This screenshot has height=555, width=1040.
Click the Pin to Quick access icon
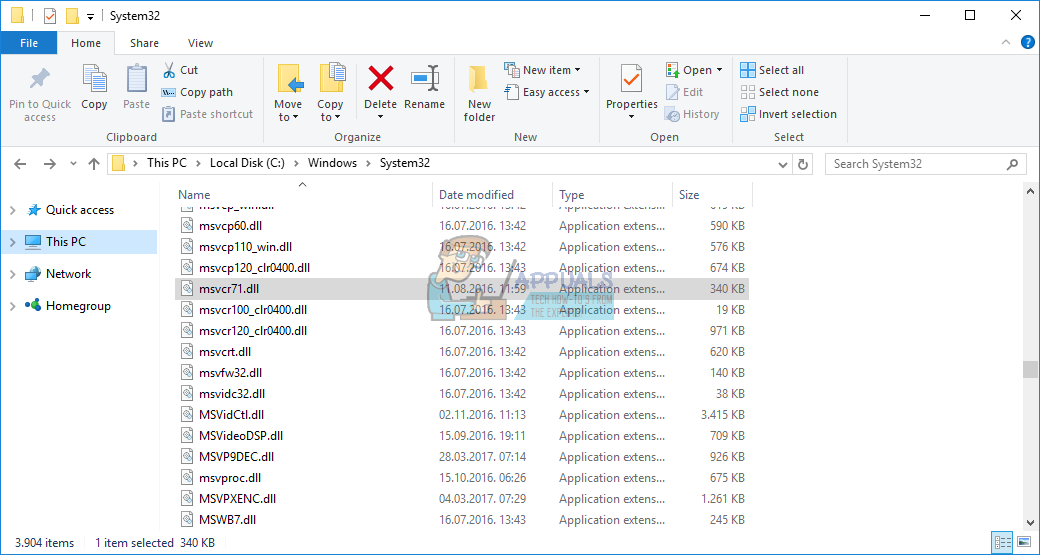point(39,80)
